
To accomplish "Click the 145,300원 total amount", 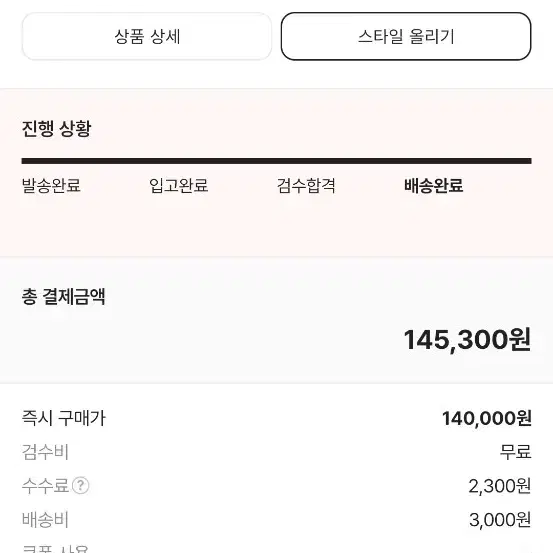I will (x=467, y=340).
